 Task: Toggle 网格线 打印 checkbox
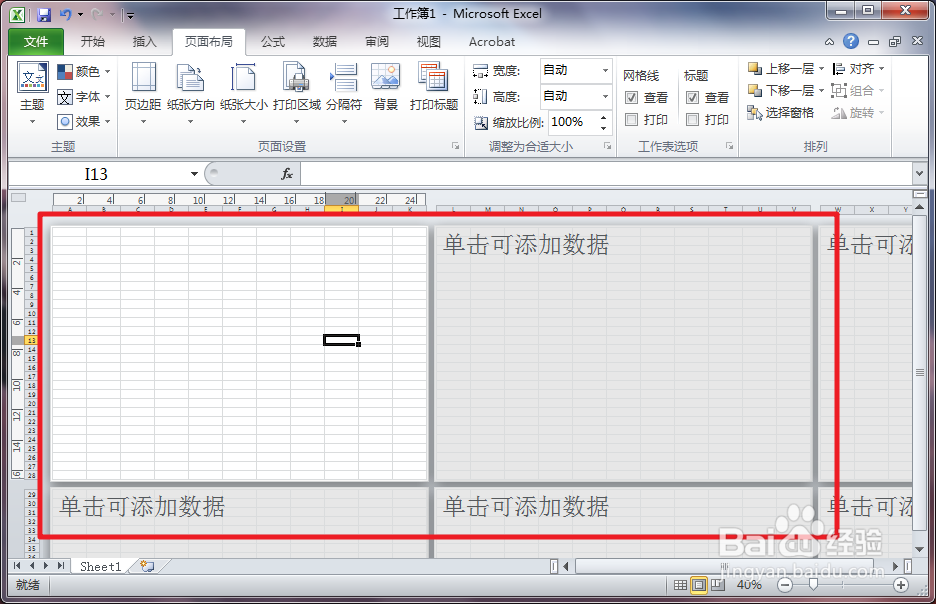click(631, 120)
